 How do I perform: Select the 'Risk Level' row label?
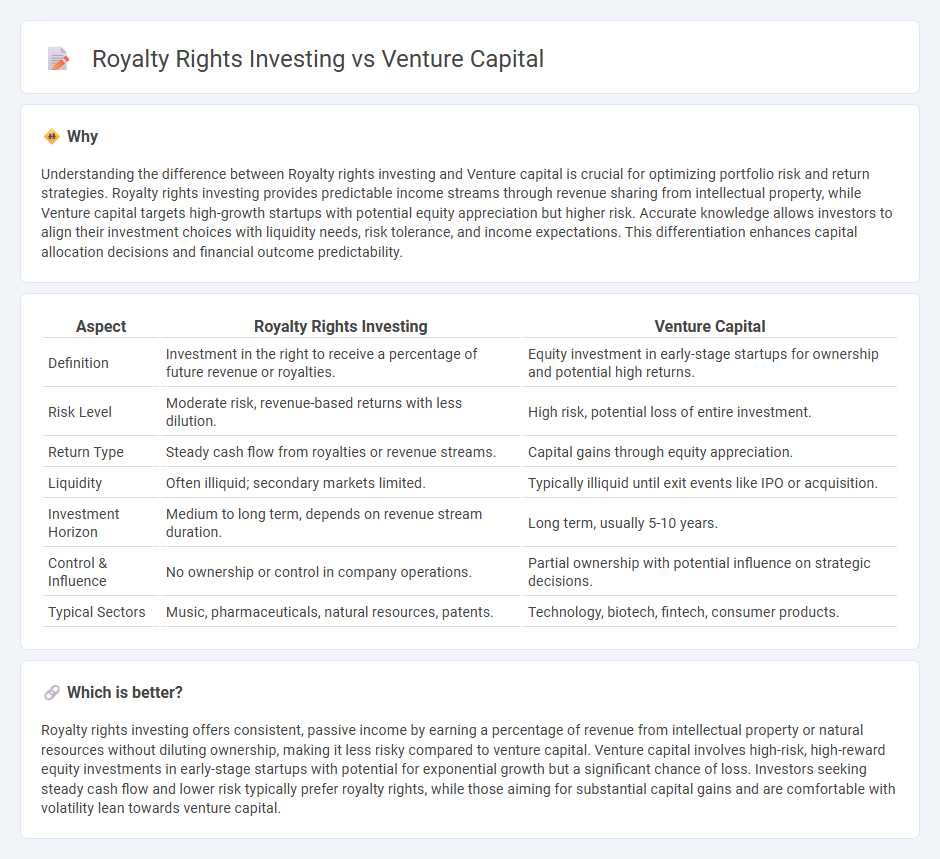tap(80, 412)
